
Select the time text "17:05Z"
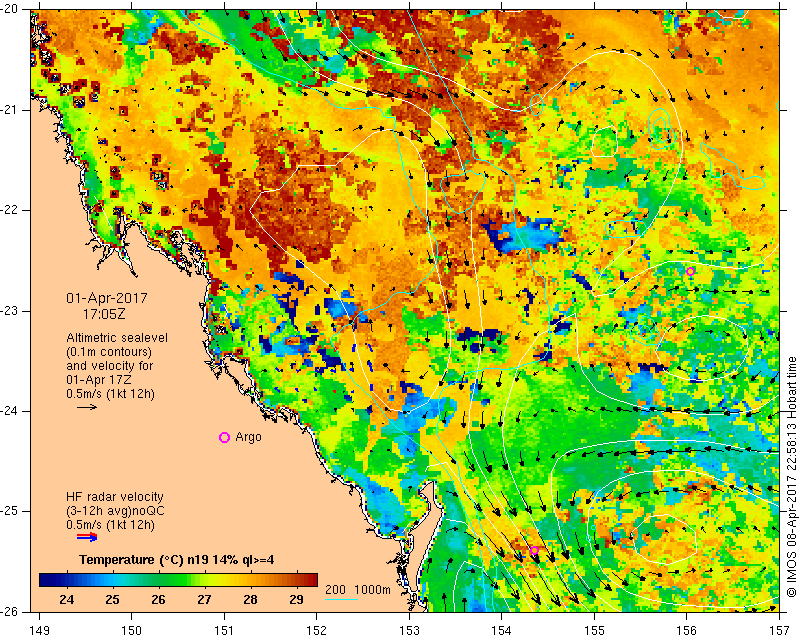pos(104,314)
